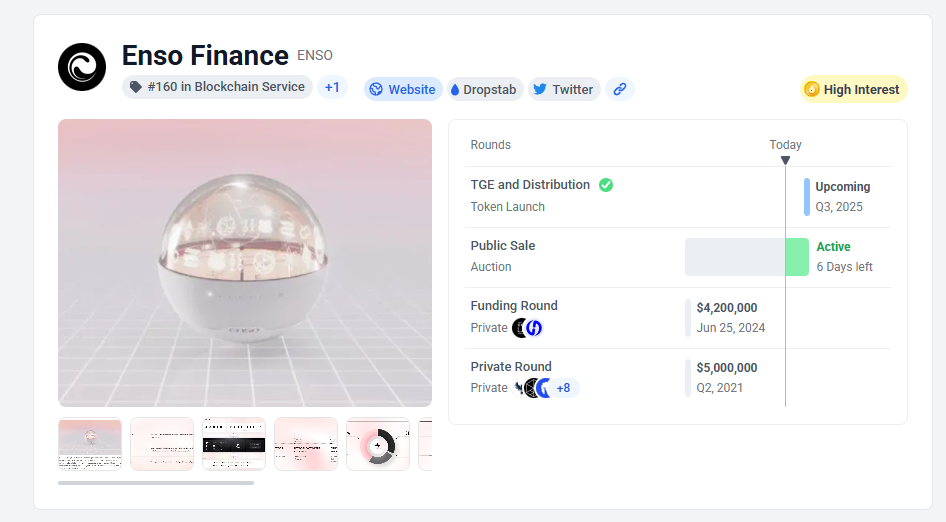Image resolution: width=946 pixels, height=522 pixels.
Task: Click the green Active progress bar
Action: coord(797,257)
